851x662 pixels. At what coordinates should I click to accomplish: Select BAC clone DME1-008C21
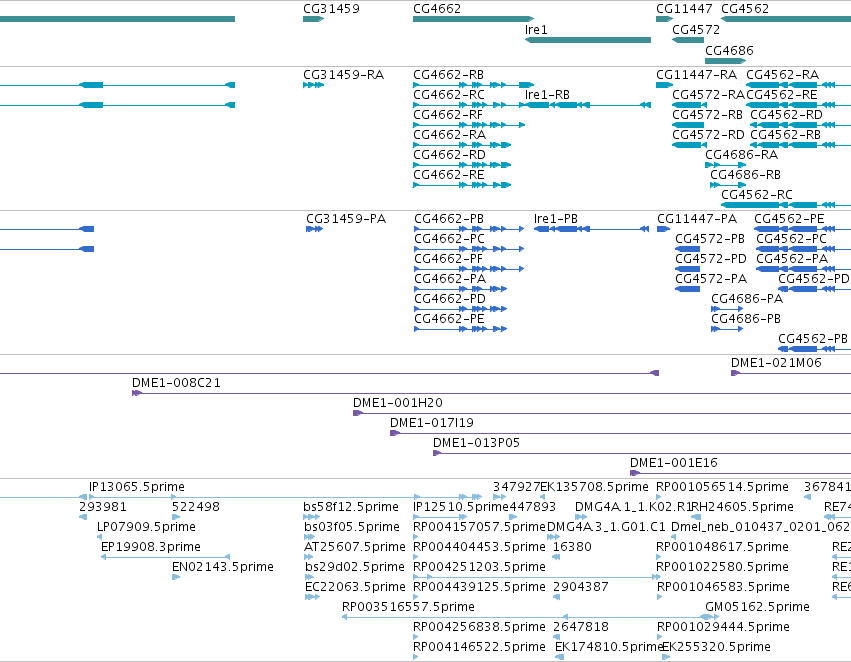click(491, 393)
